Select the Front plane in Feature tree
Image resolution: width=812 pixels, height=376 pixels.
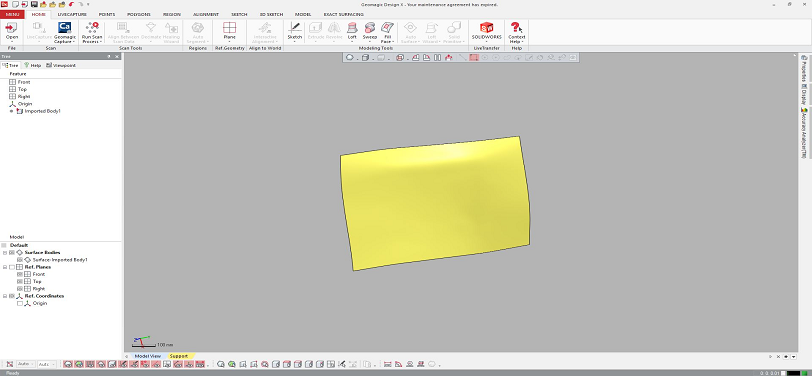tap(24, 82)
